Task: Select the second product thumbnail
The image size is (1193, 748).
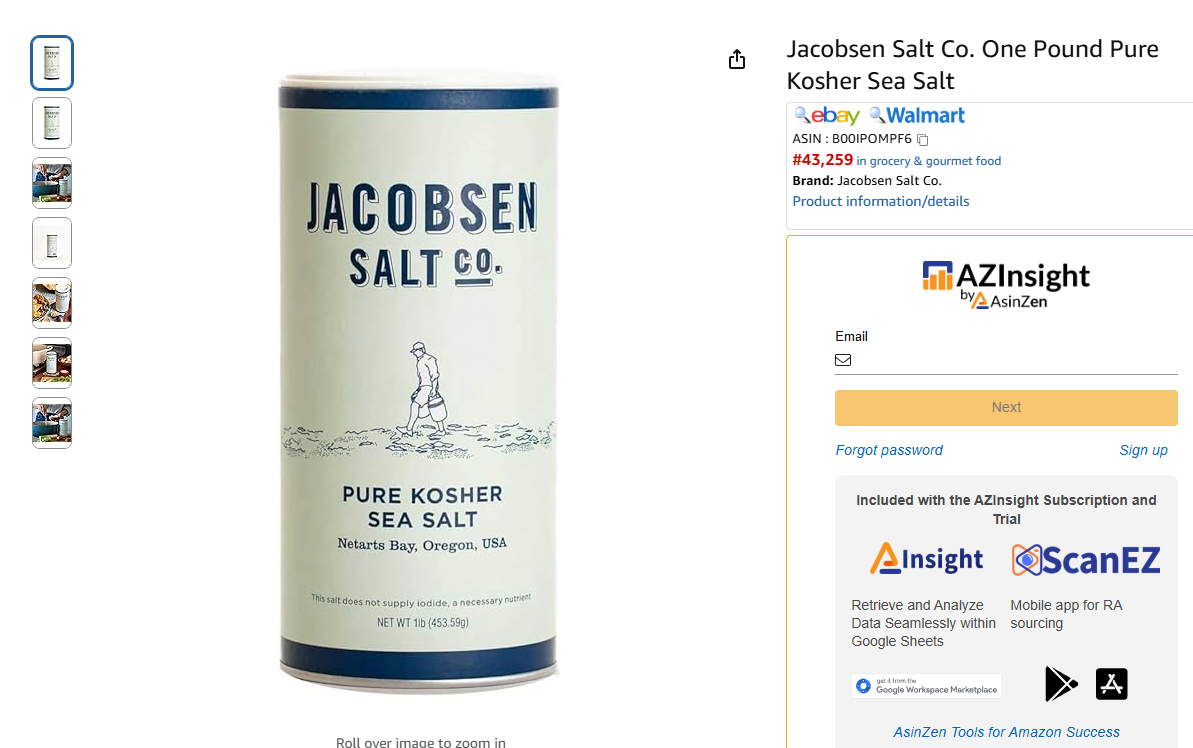Action: [x=52, y=123]
